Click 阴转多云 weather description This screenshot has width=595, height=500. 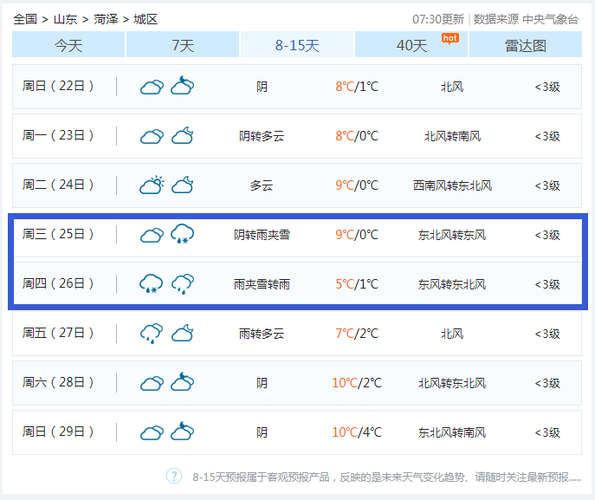[261, 136]
